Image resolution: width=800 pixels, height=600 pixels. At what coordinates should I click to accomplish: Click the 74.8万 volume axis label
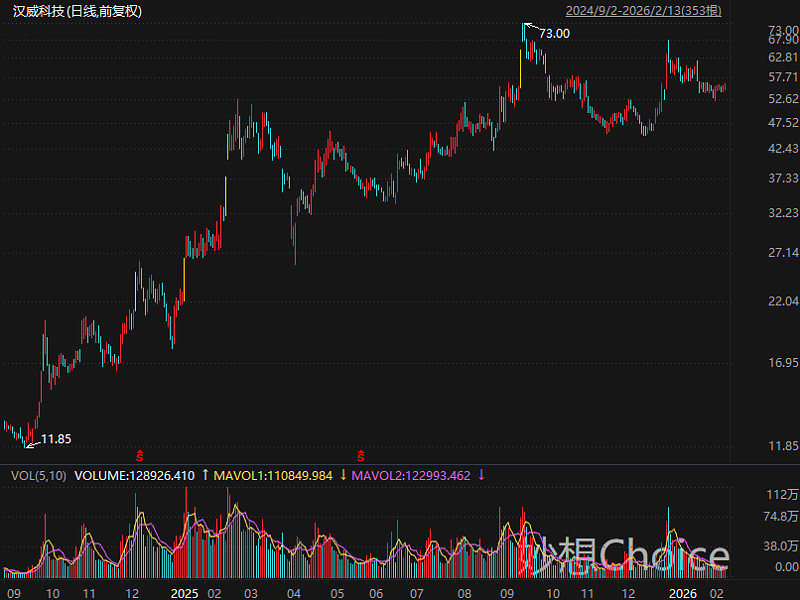[781, 517]
